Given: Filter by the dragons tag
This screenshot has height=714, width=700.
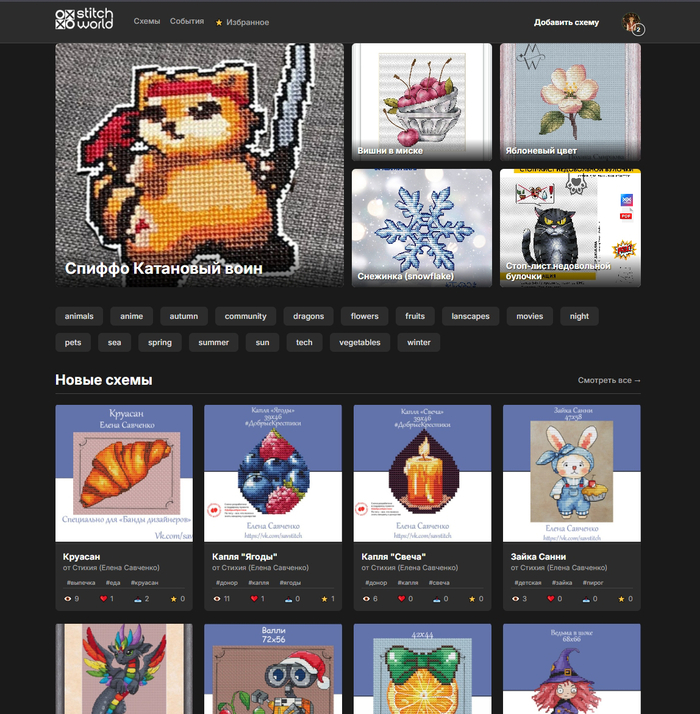Looking at the screenshot, I should tap(309, 316).
